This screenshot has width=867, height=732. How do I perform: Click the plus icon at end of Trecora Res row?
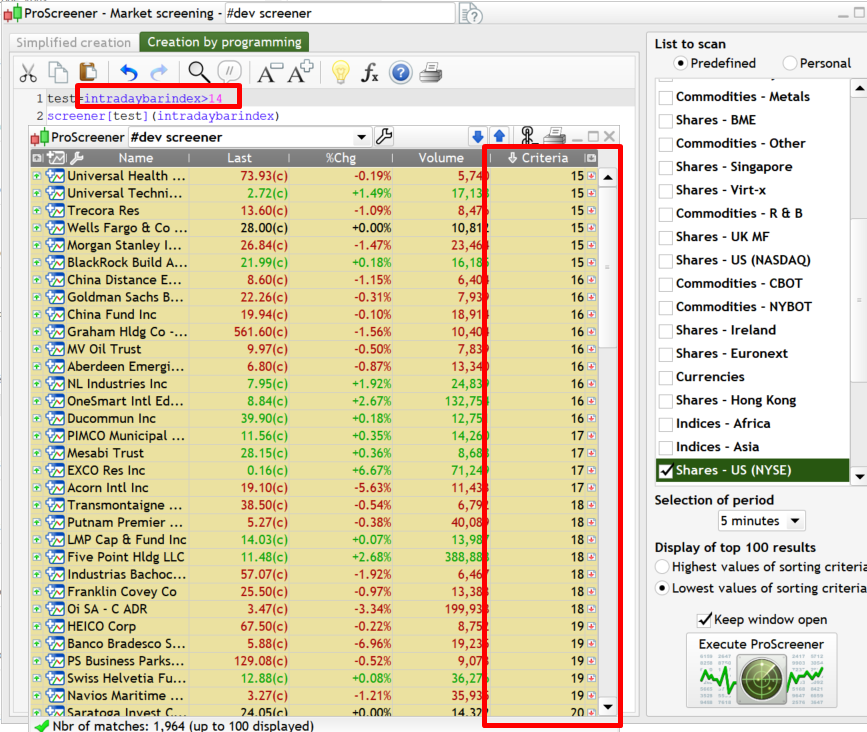click(592, 211)
